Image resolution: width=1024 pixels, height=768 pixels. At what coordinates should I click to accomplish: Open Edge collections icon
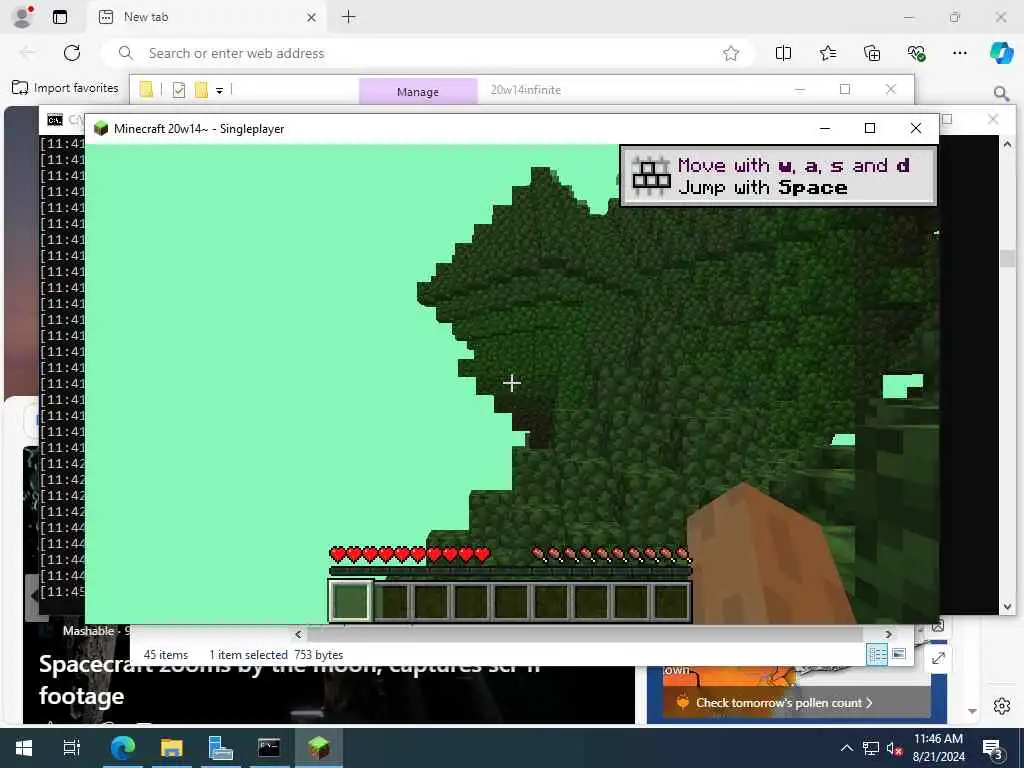872,54
